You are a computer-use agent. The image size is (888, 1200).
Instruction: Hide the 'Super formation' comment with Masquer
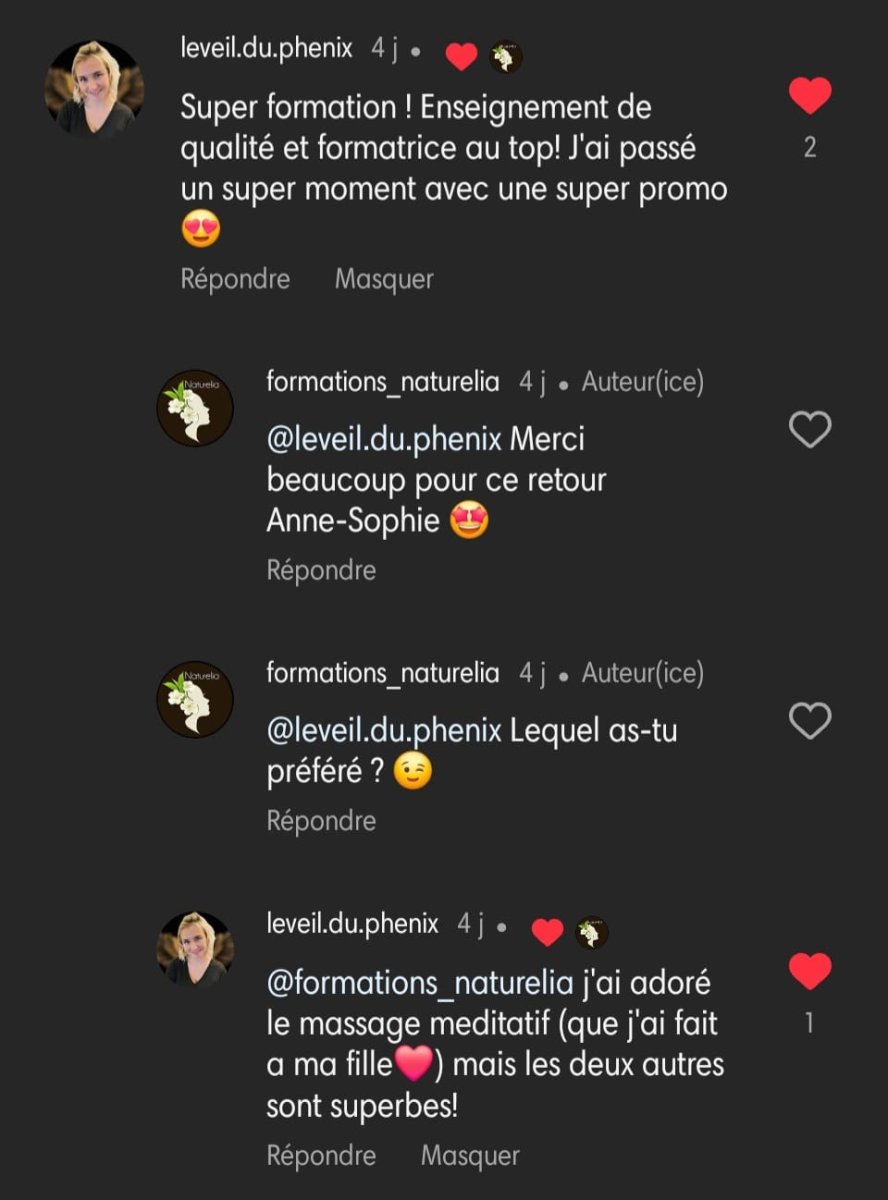[x=384, y=279]
